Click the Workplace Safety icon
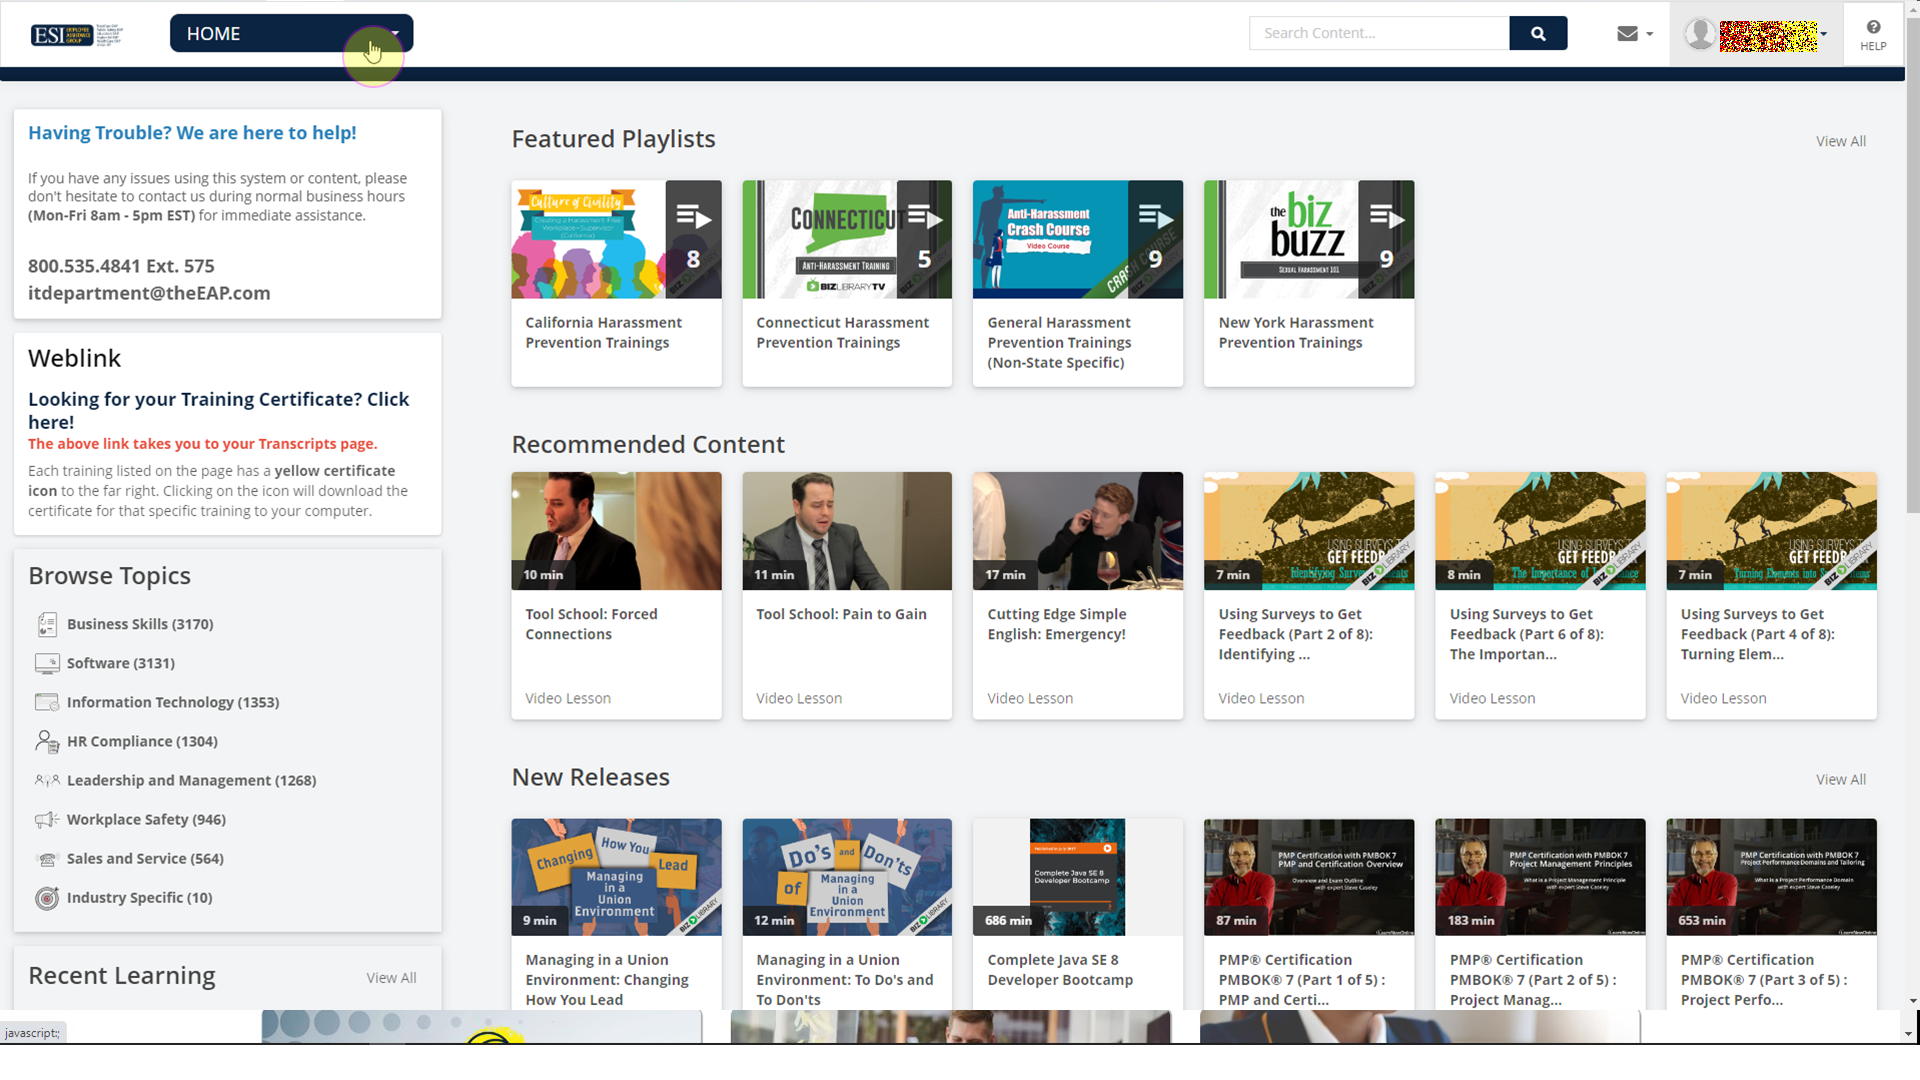 47,820
